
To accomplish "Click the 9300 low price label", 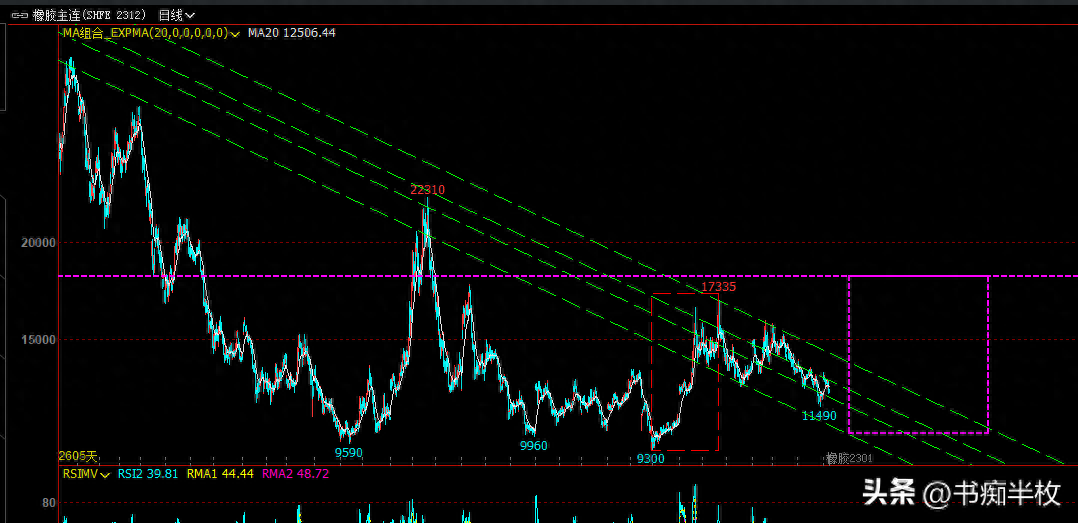I will pos(650,458).
